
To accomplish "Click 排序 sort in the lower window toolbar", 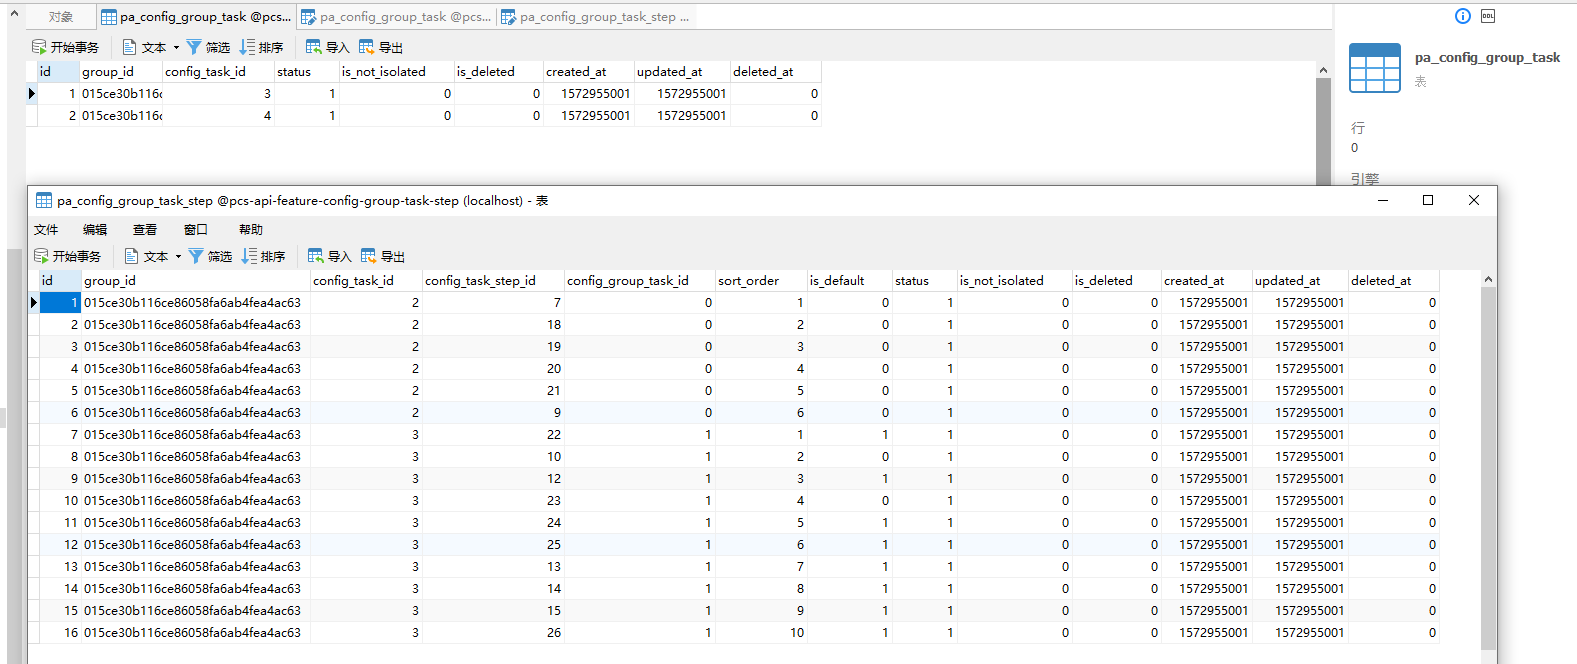I will 264,256.
